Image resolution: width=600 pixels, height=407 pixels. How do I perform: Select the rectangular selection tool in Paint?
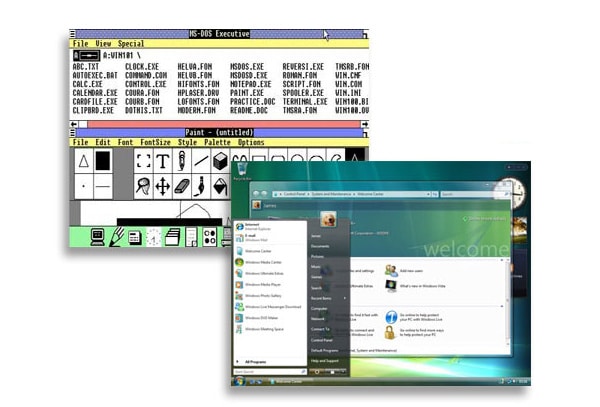pyautogui.click(x=143, y=161)
